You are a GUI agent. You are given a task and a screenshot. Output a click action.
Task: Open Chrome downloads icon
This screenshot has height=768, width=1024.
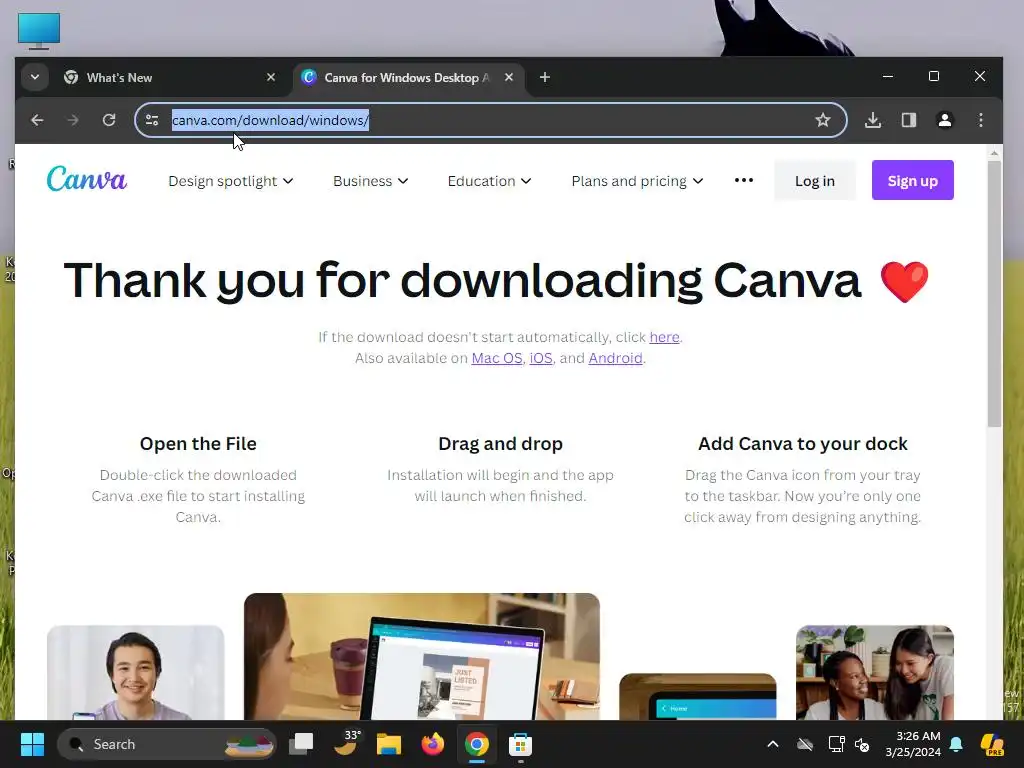(x=873, y=120)
